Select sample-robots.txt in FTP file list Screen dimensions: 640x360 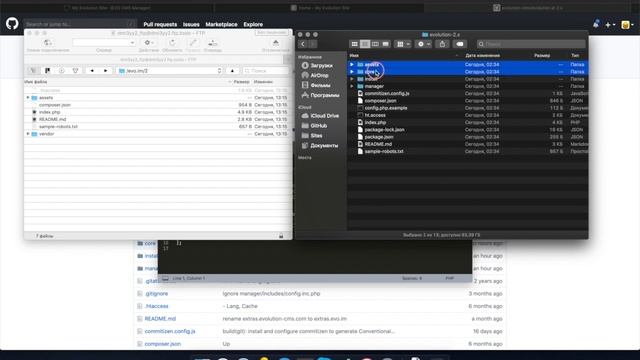tap(58, 127)
